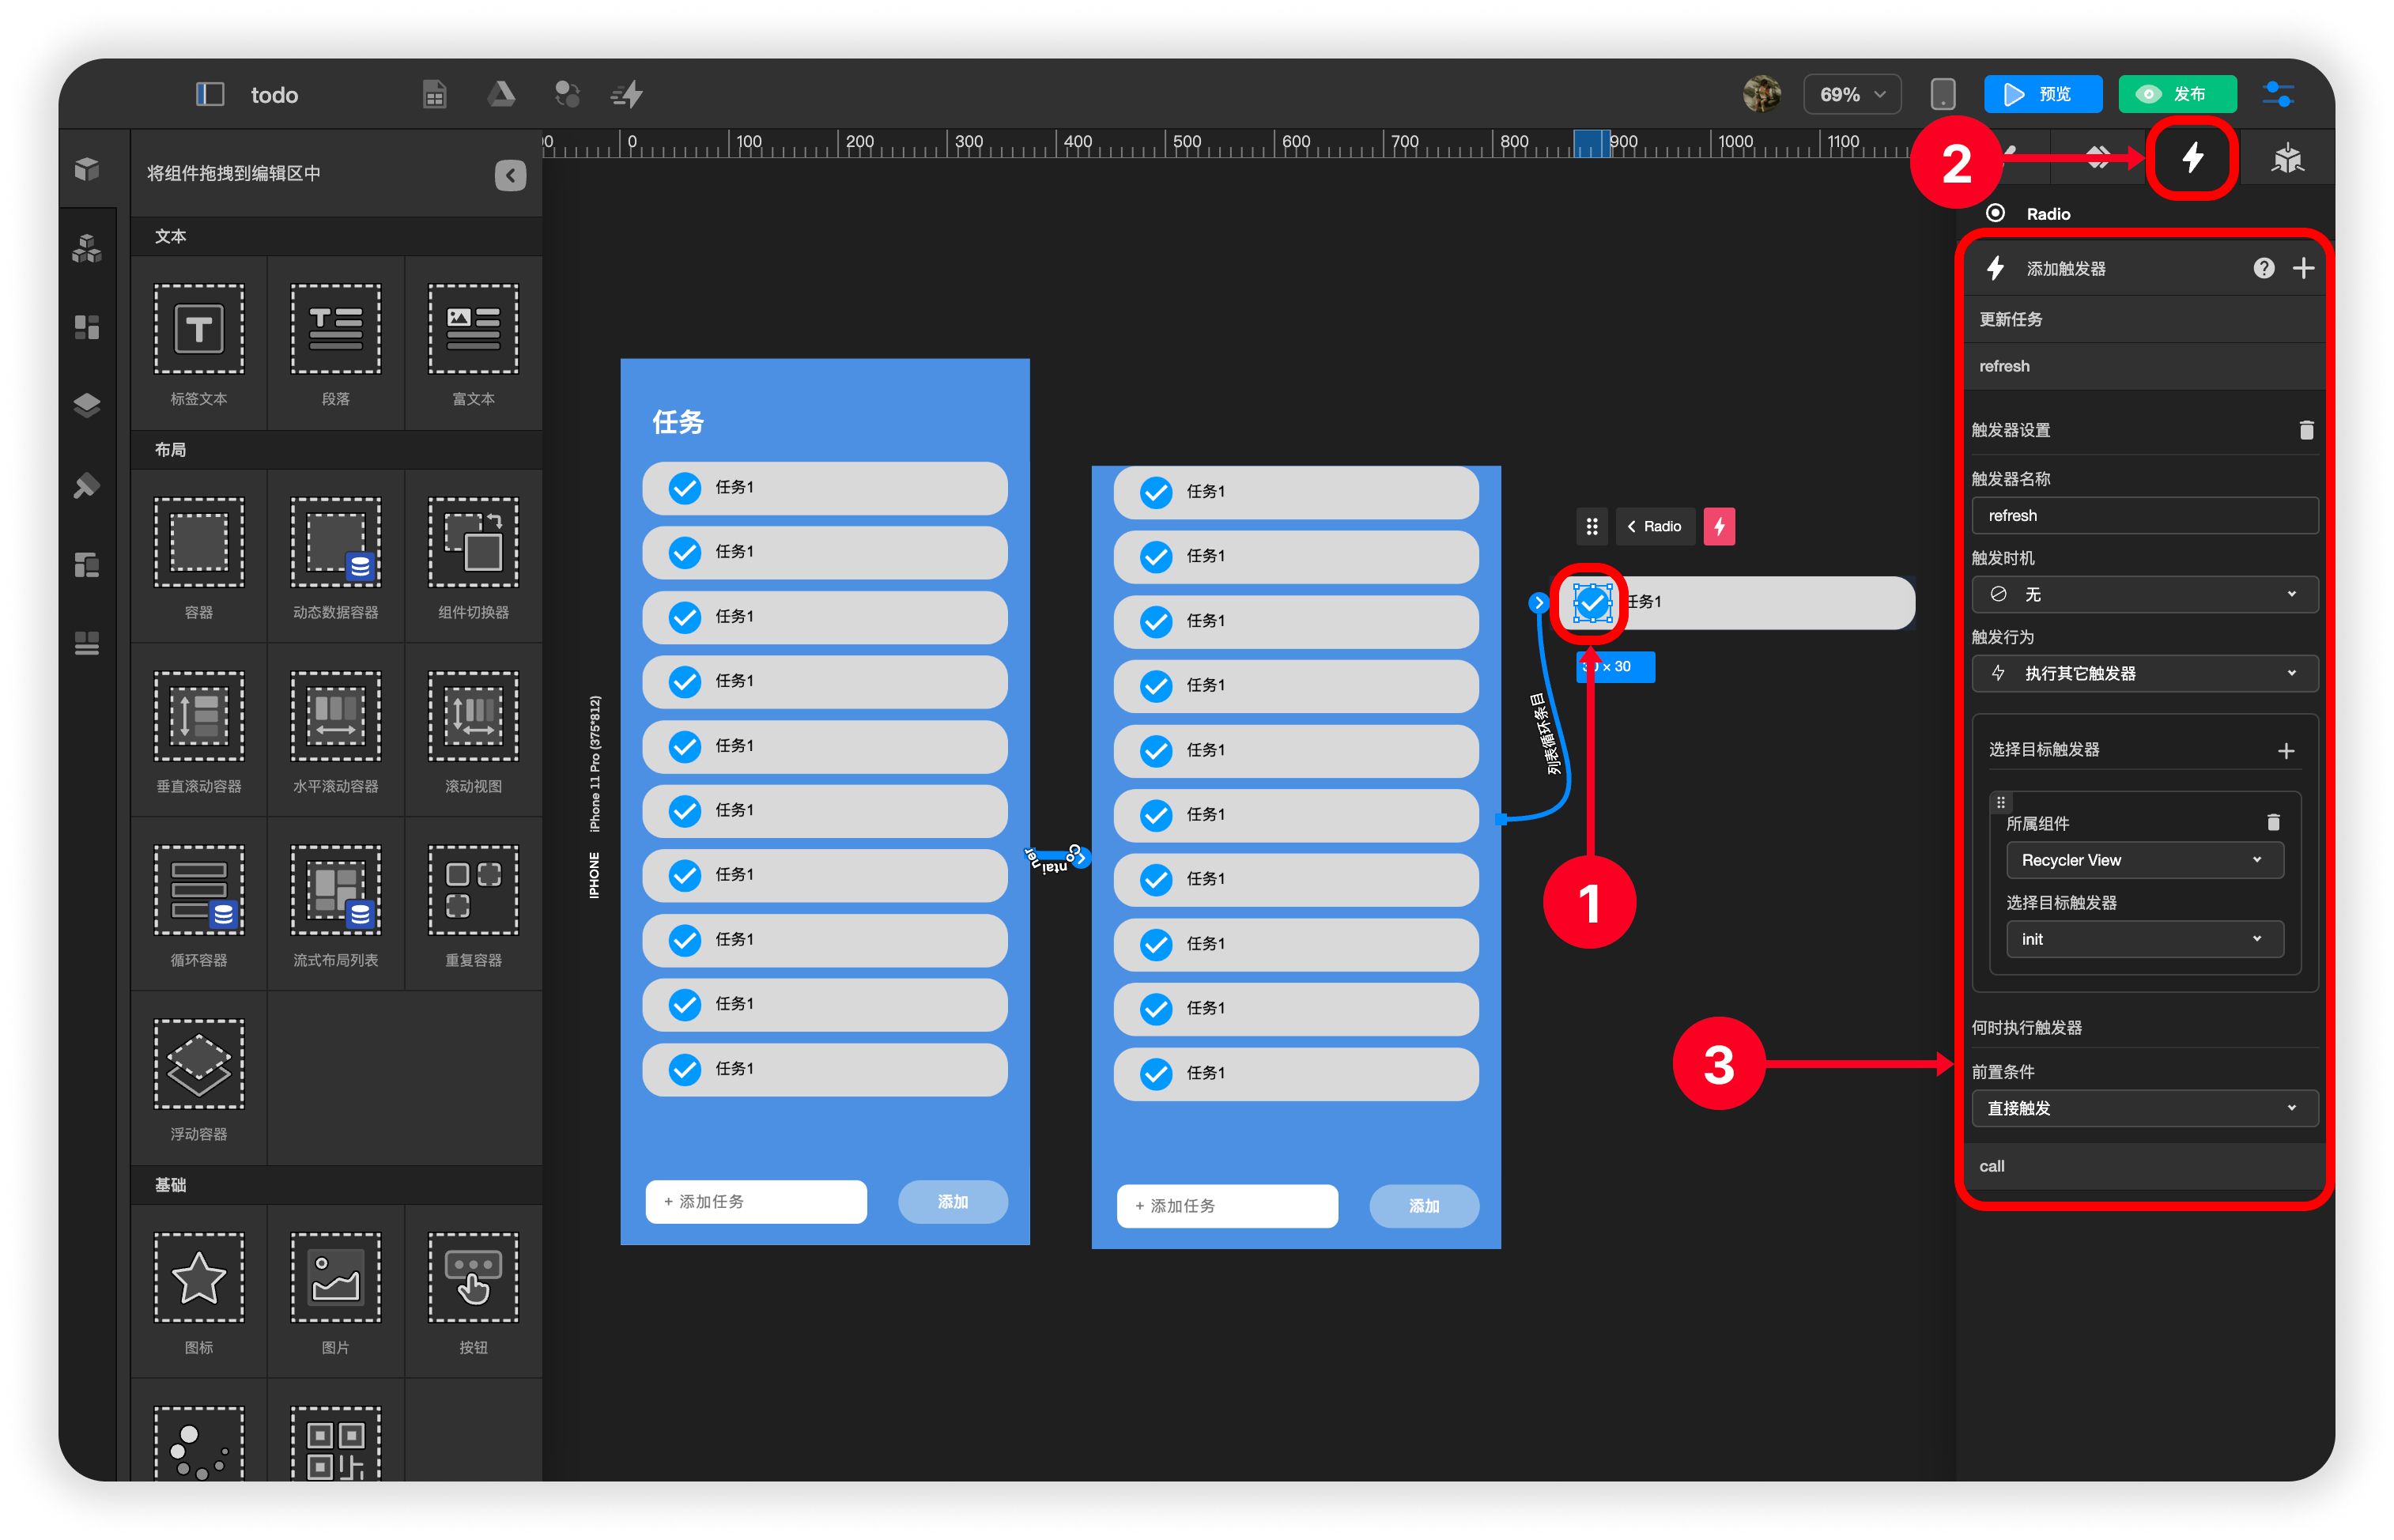Open the 触发行为 执行其它触发器 dropdown
Image resolution: width=2394 pixels, height=1540 pixels.
click(2144, 673)
